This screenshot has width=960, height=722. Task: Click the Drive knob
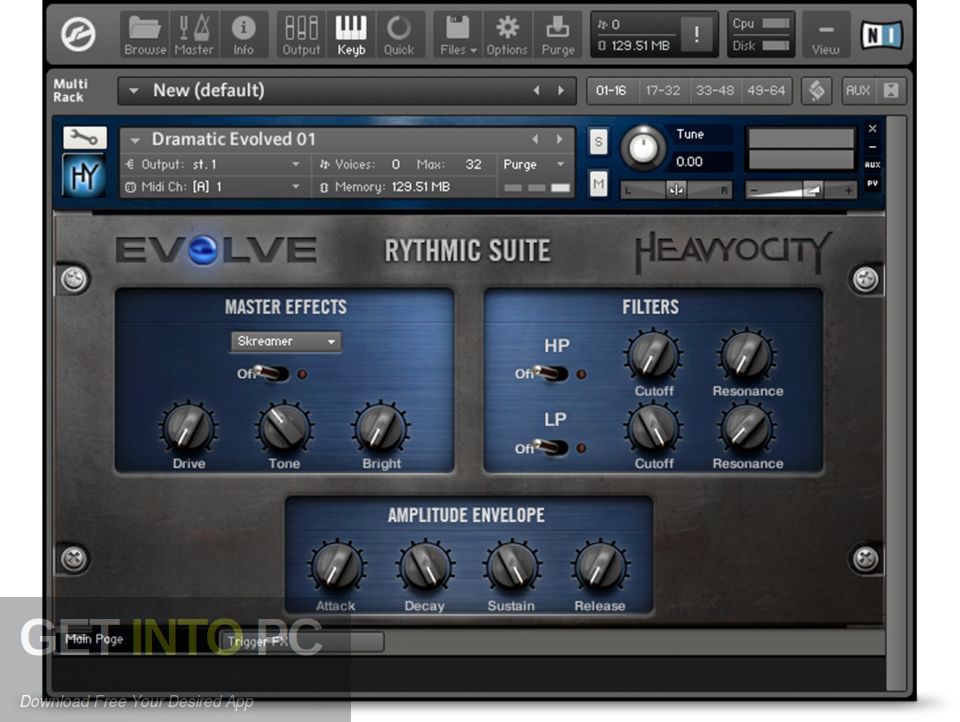[x=189, y=428]
